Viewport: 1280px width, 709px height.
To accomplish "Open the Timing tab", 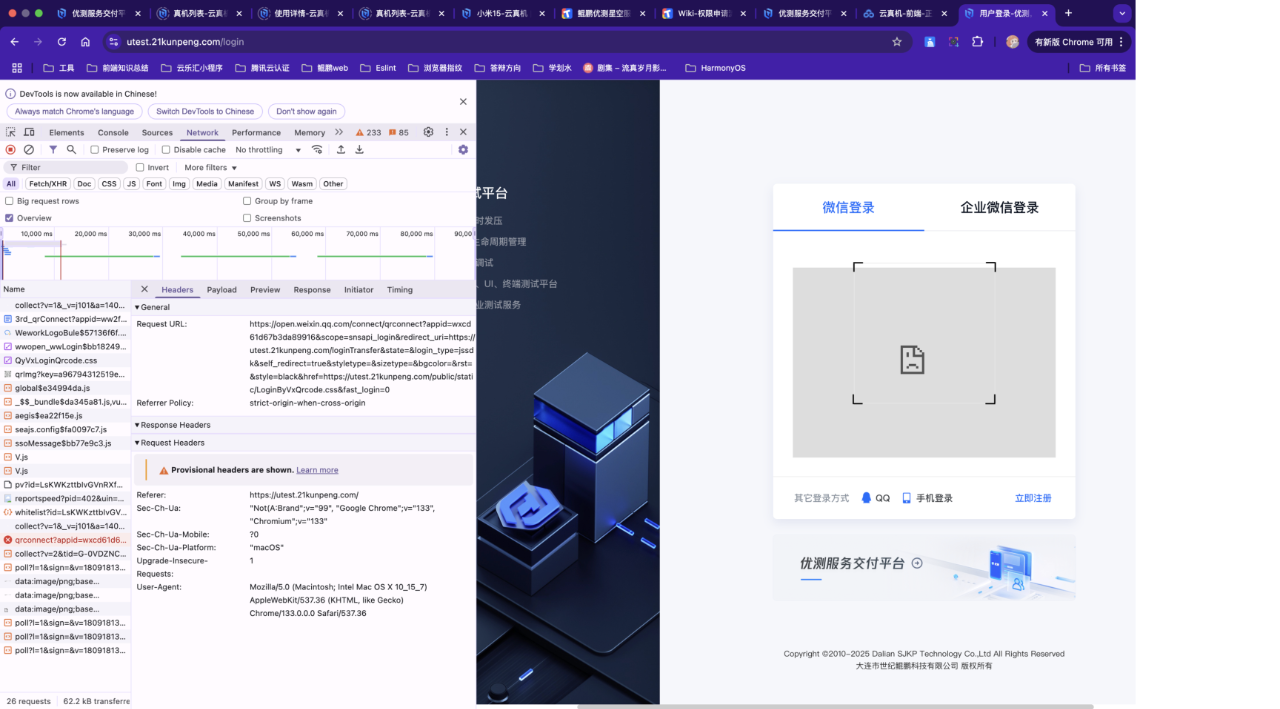I will [400, 289].
